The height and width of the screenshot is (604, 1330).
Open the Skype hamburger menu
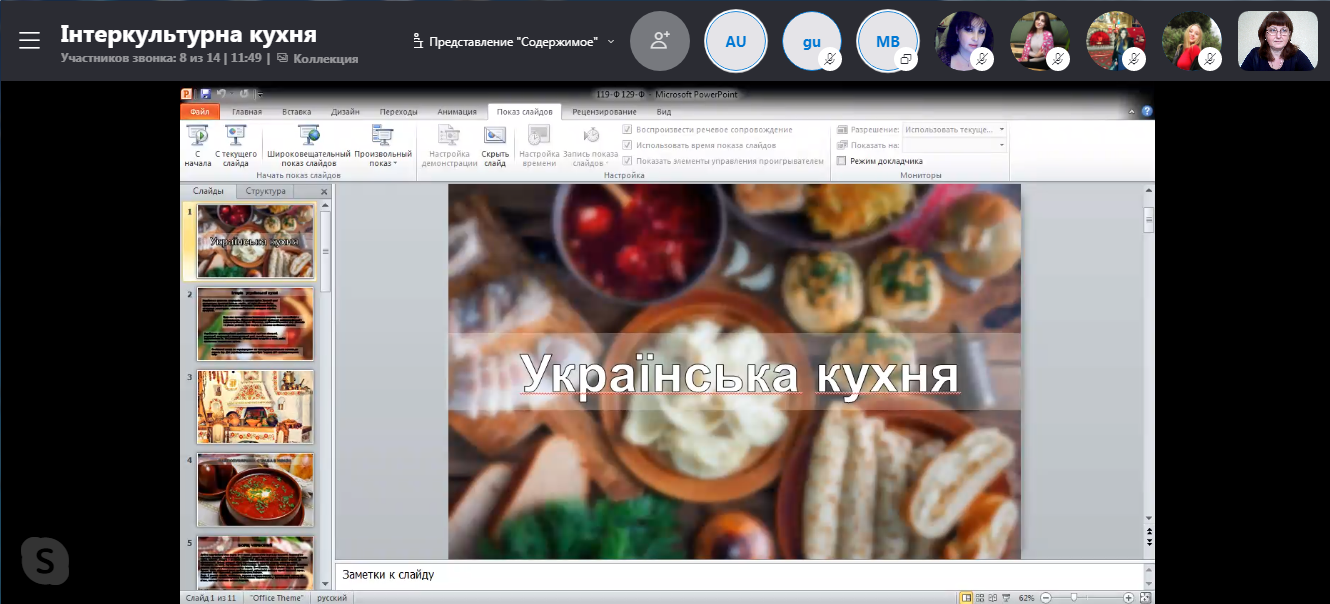click(29, 40)
